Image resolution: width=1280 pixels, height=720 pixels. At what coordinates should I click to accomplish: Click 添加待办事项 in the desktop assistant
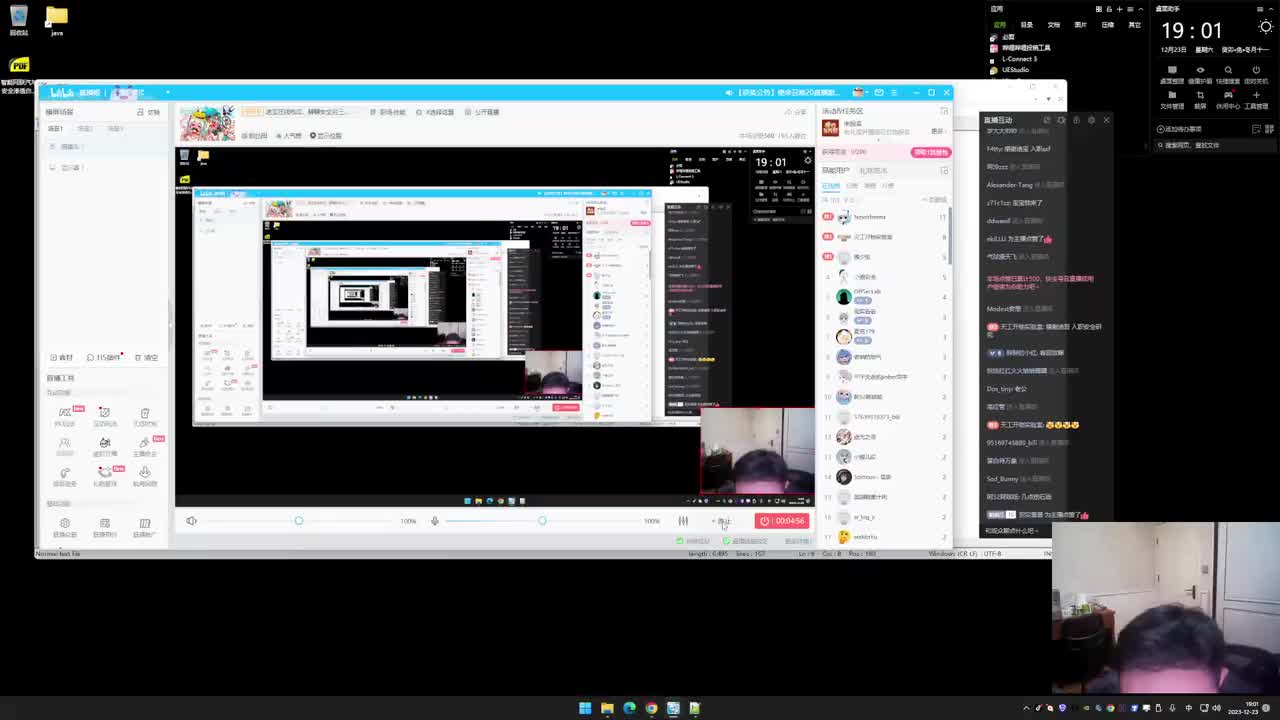coord(1180,129)
